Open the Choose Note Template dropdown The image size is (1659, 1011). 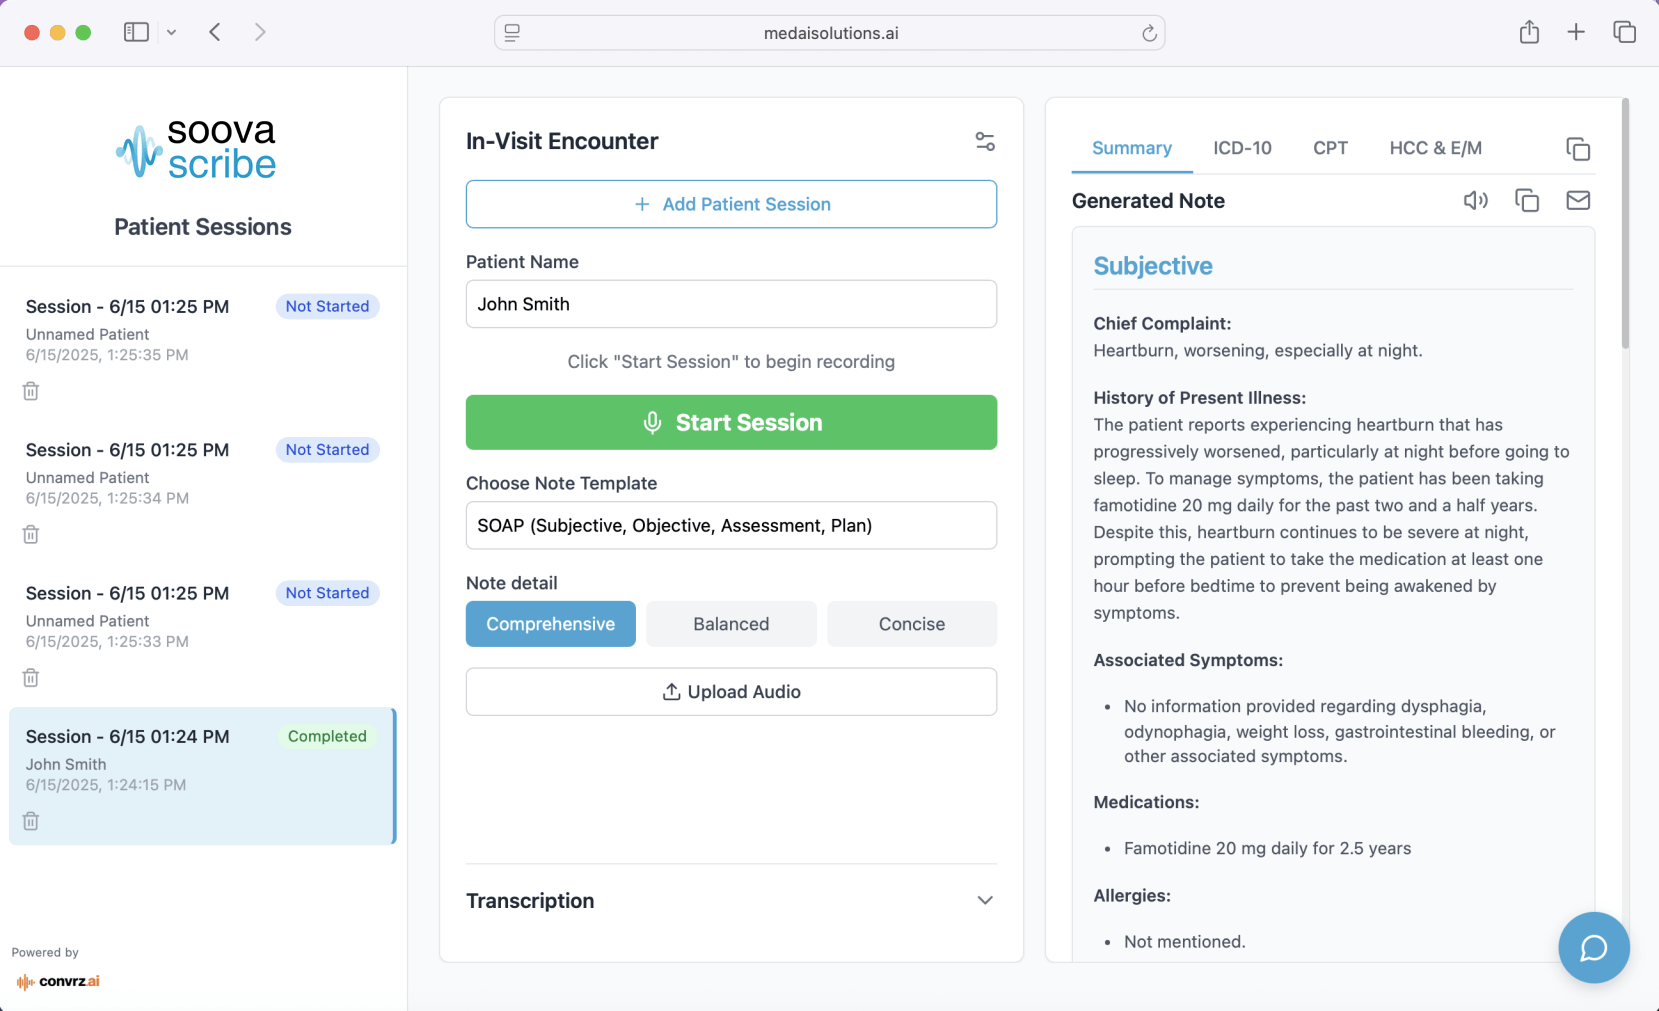pyautogui.click(x=731, y=526)
